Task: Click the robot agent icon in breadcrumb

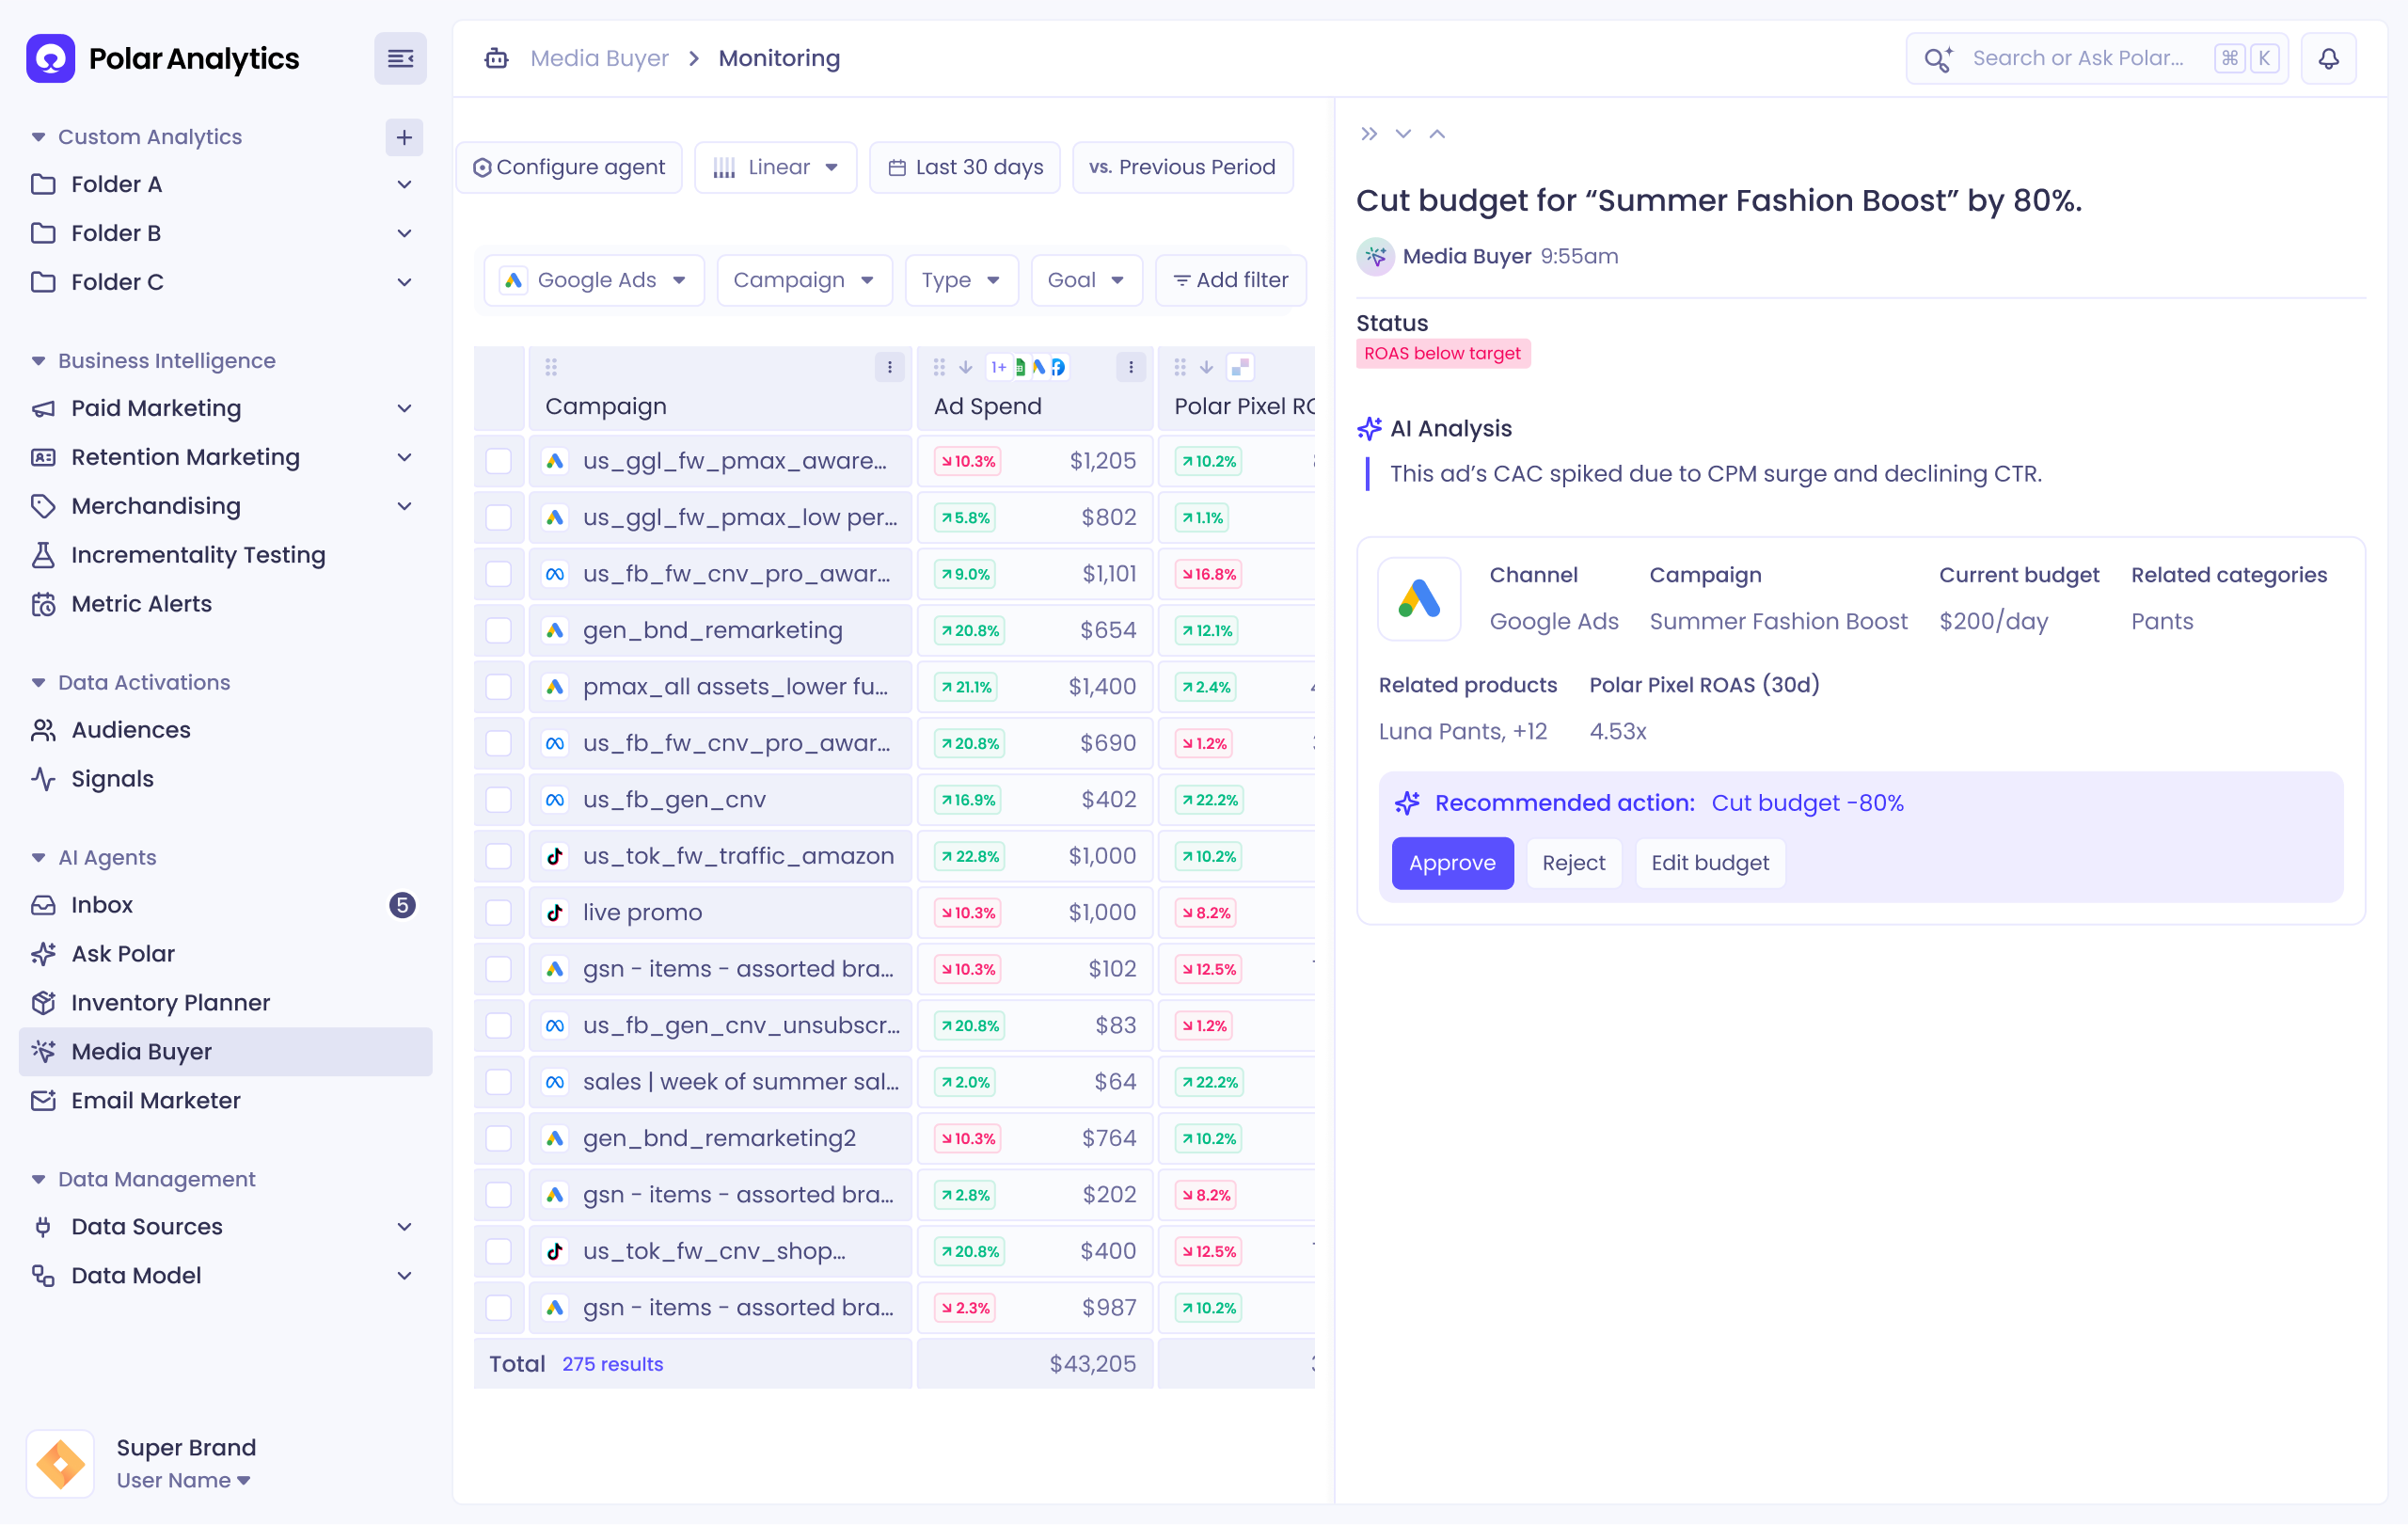Action: coord(496,58)
